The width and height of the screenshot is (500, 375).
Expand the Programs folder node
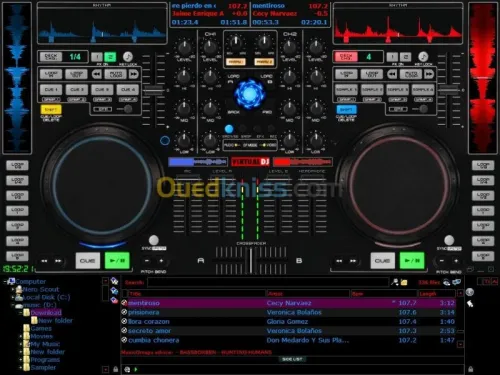[x=21, y=360]
